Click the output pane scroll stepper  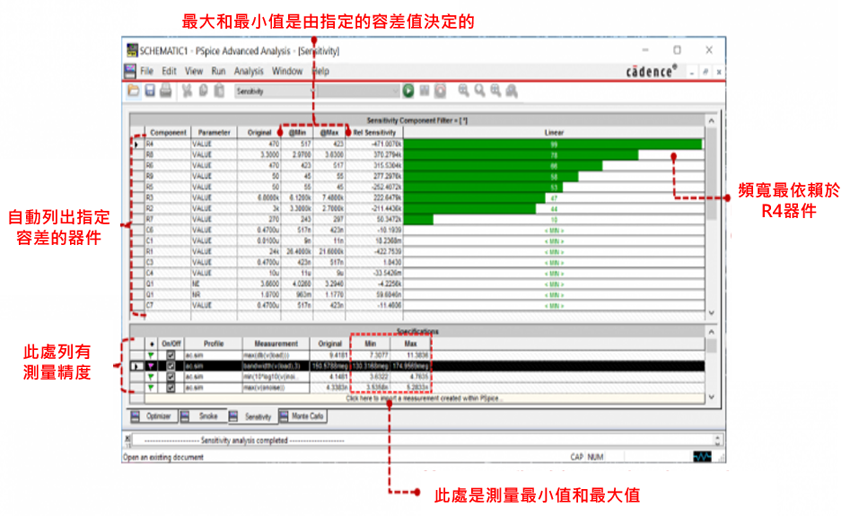717,440
